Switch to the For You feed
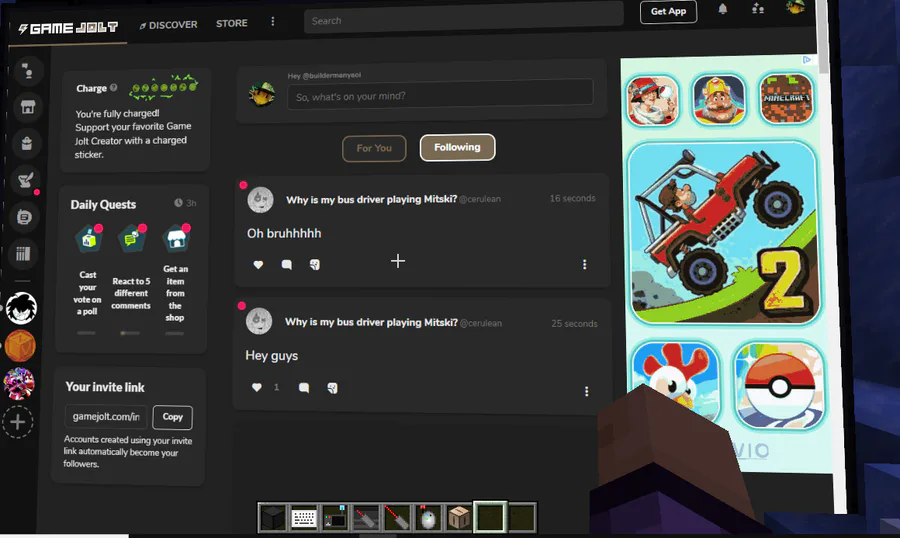The image size is (900, 538). (374, 148)
